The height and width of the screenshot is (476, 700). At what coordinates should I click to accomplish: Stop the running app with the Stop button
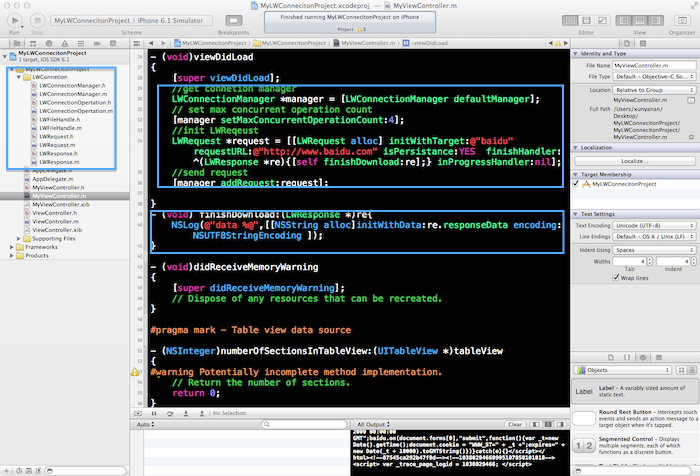(38, 21)
